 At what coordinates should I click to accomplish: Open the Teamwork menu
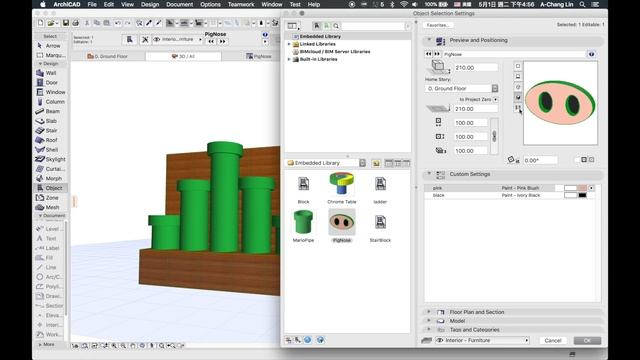click(x=241, y=4)
